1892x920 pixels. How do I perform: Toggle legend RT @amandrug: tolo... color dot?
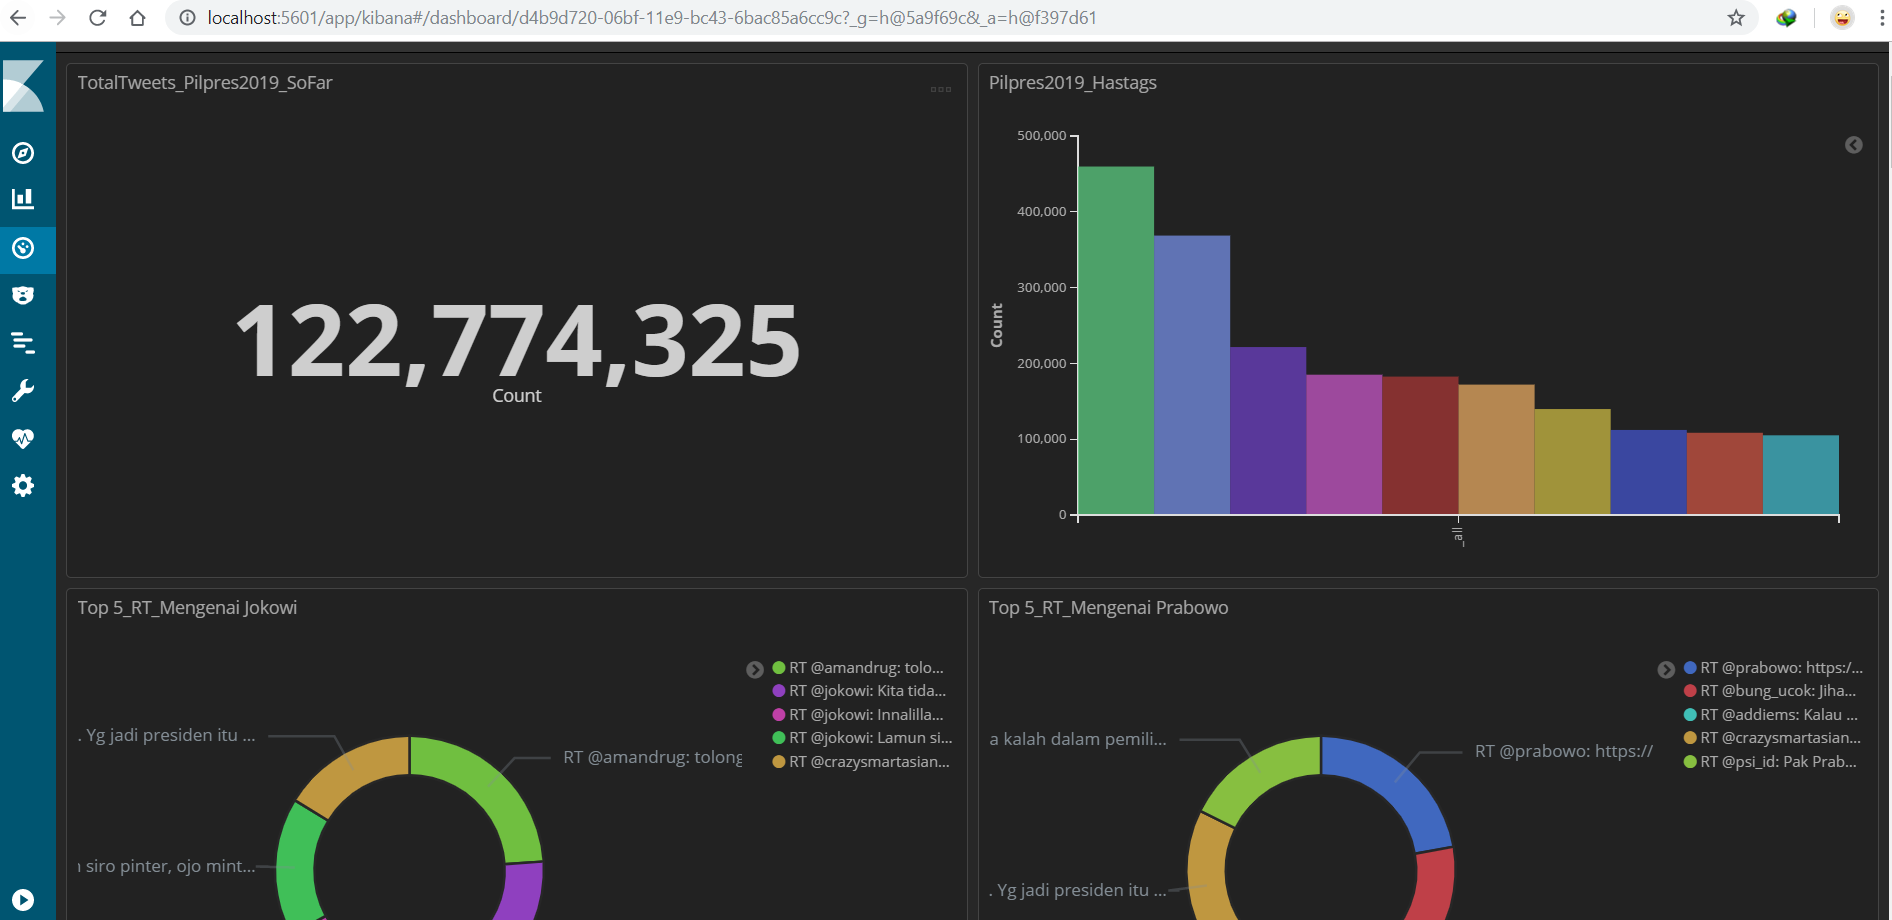pyautogui.click(x=779, y=668)
